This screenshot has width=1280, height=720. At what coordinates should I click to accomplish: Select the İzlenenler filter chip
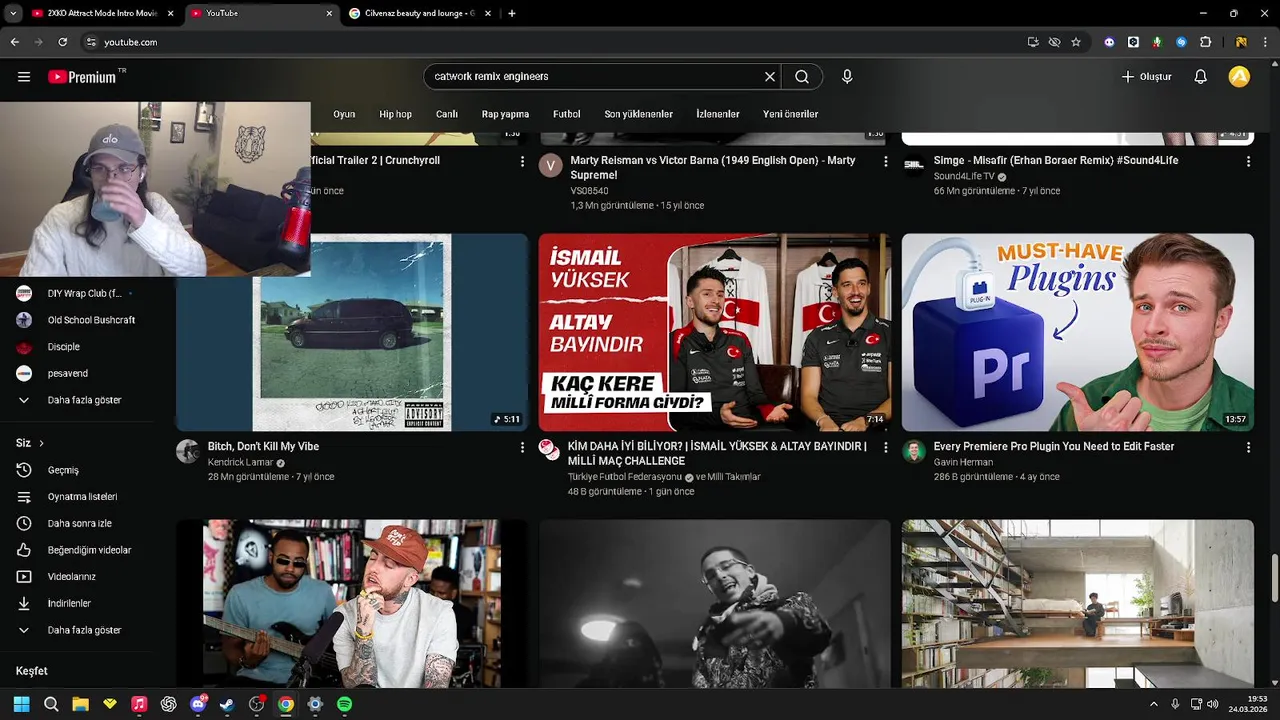tap(718, 114)
